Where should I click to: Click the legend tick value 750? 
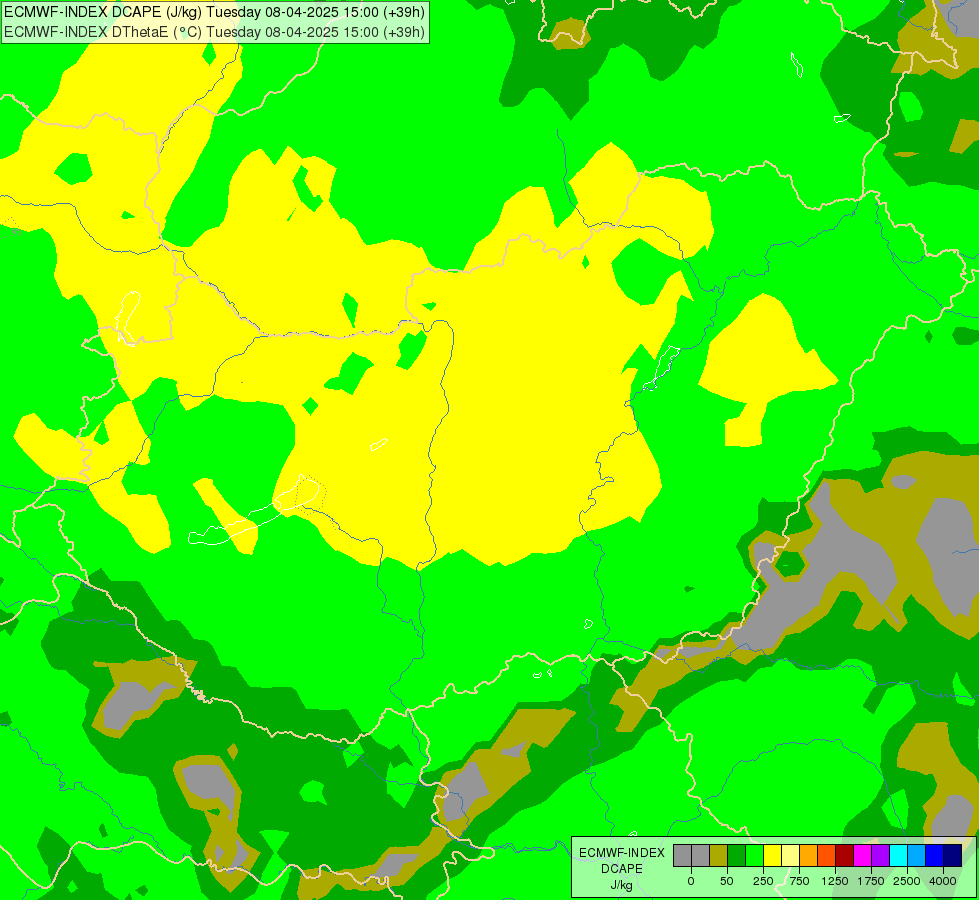[799, 881]
